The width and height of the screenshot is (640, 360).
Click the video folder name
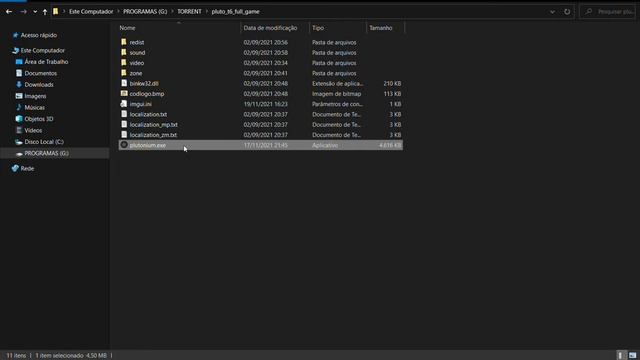tap(137, 63)
